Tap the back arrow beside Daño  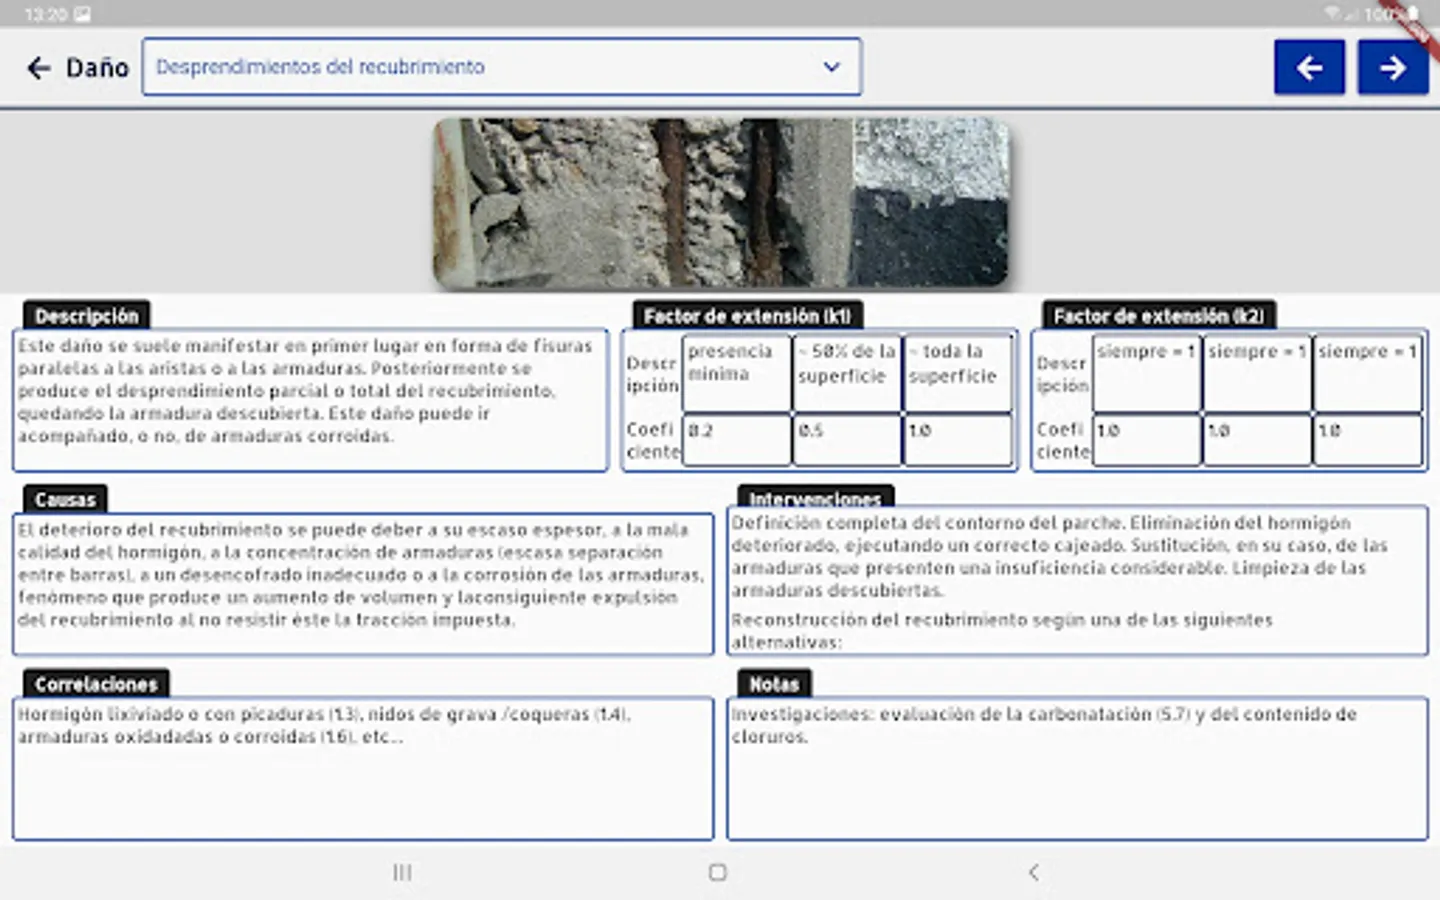point(37,67)
